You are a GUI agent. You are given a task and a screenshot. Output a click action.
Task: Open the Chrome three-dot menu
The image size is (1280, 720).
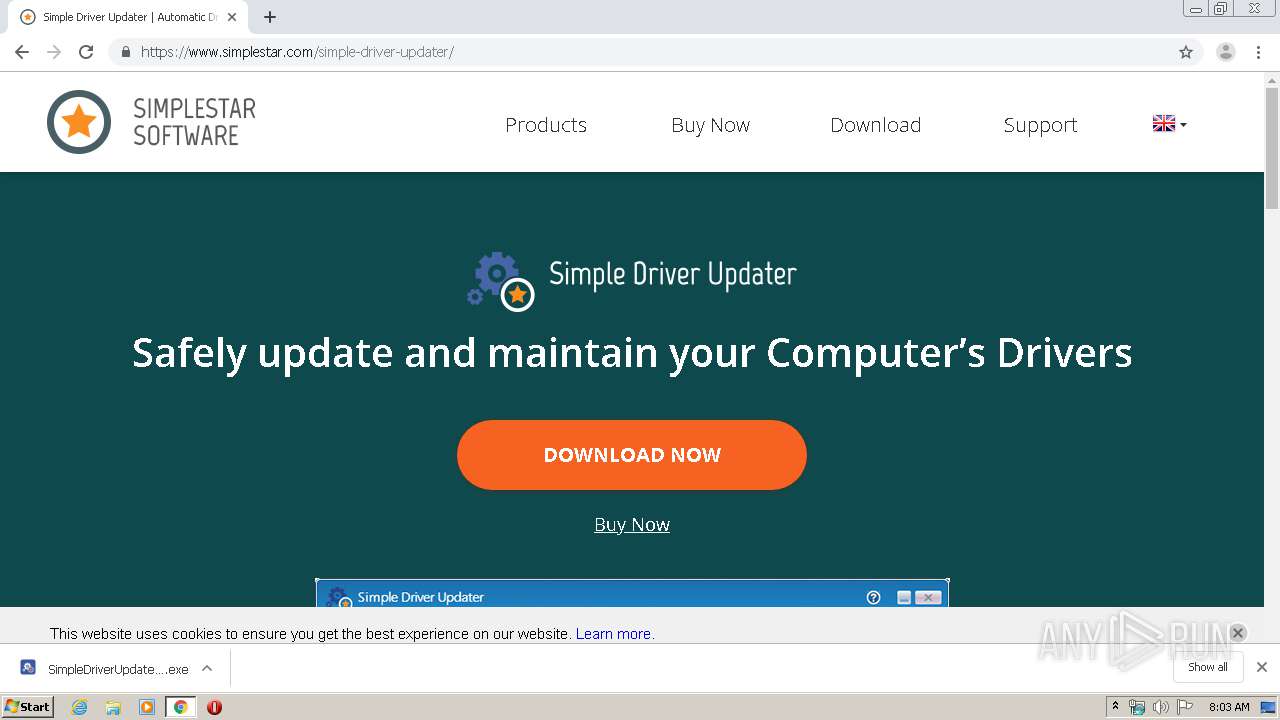click(x=1259, y=52)
